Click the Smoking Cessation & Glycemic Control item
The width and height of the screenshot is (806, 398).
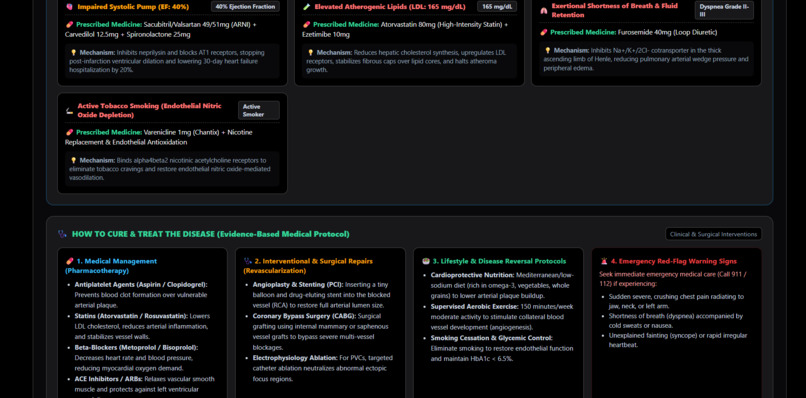coord(502,348)
